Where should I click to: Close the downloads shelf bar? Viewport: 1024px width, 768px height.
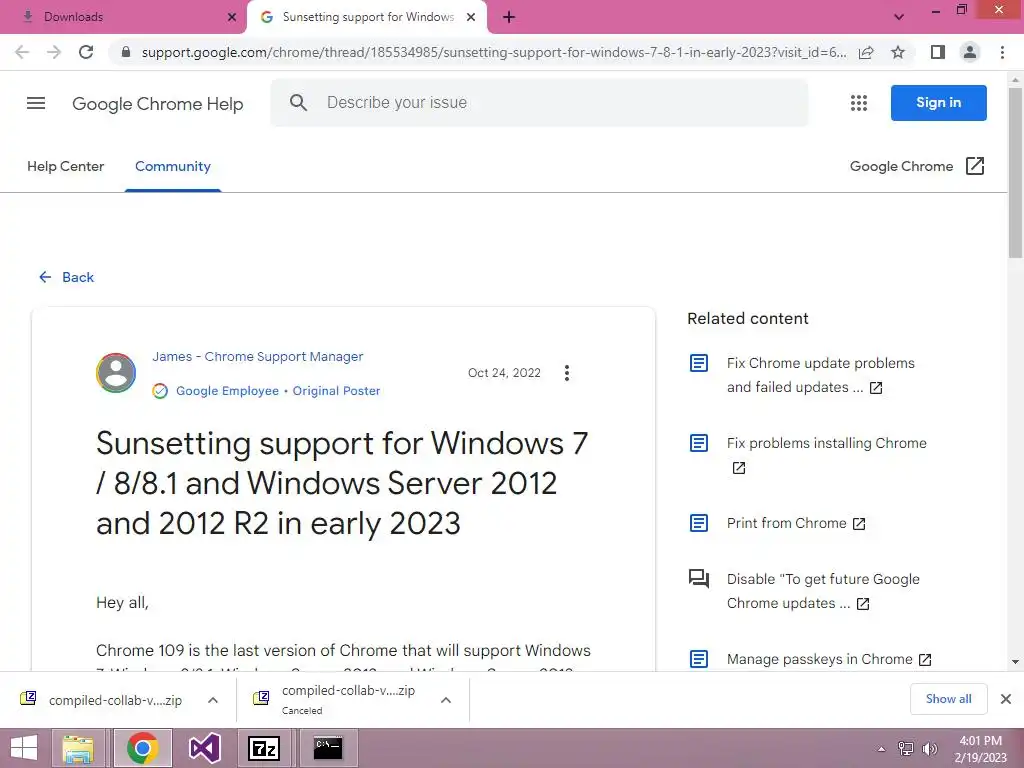point(1006,699)
